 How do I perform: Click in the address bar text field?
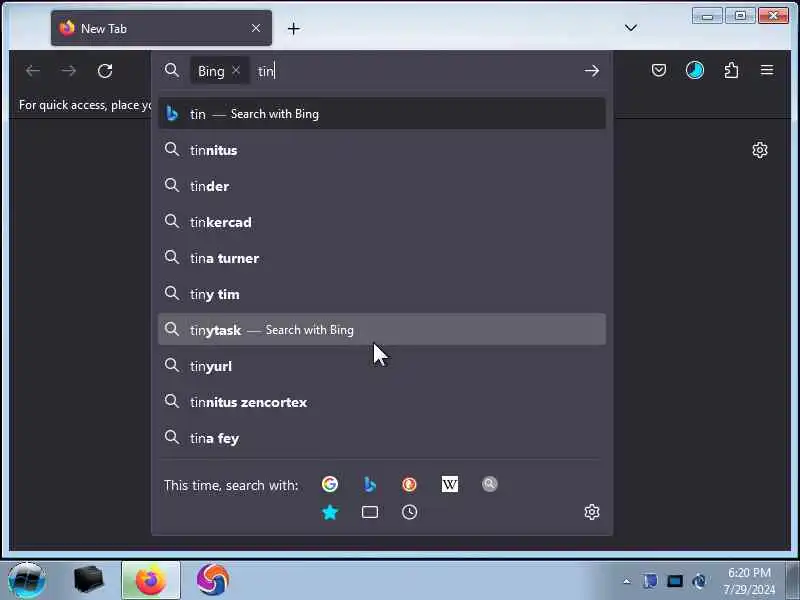416,71
